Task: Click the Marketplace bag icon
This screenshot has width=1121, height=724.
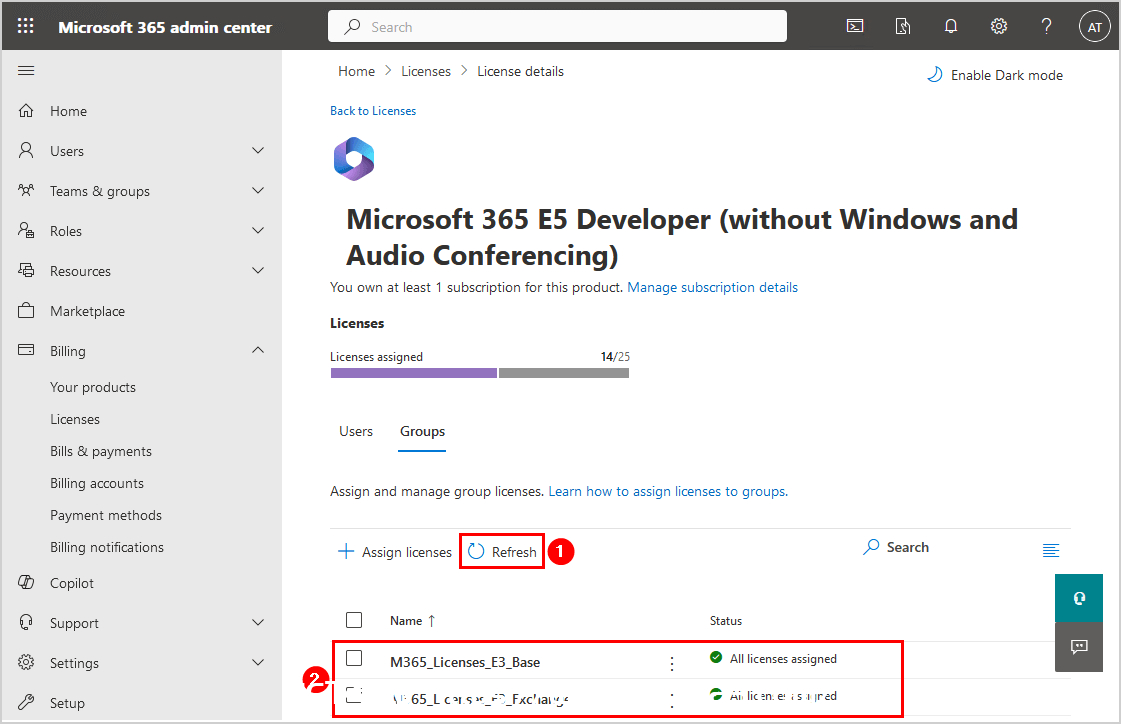Action: (26, 311)
